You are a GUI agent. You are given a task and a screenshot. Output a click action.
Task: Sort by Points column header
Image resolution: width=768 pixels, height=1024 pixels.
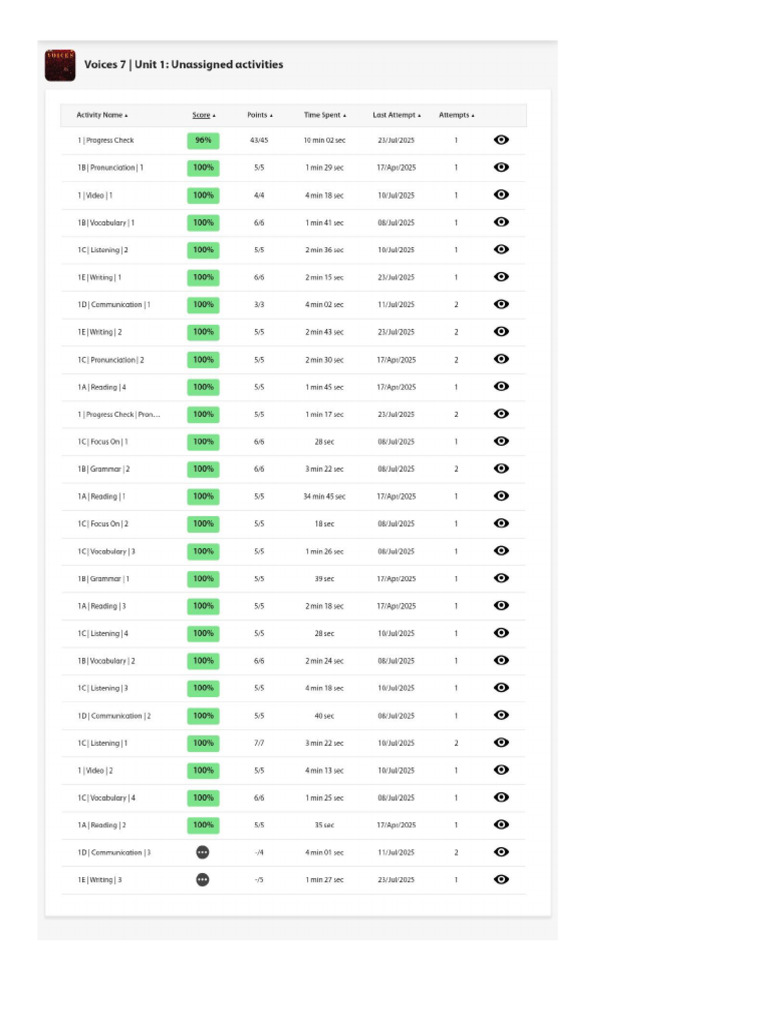(x=260, y=115)
